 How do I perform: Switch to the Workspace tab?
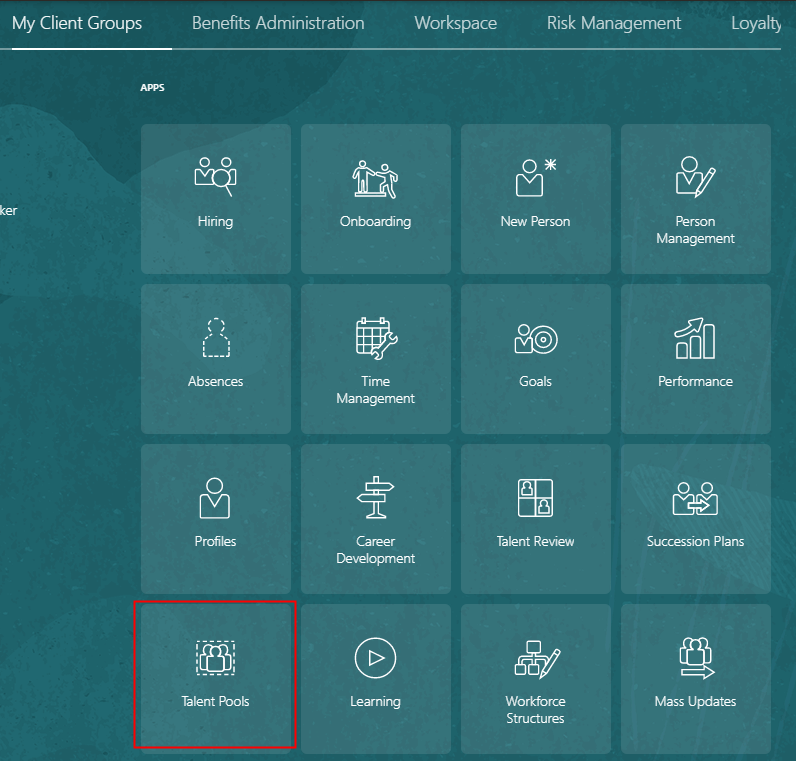pos(455,23)
